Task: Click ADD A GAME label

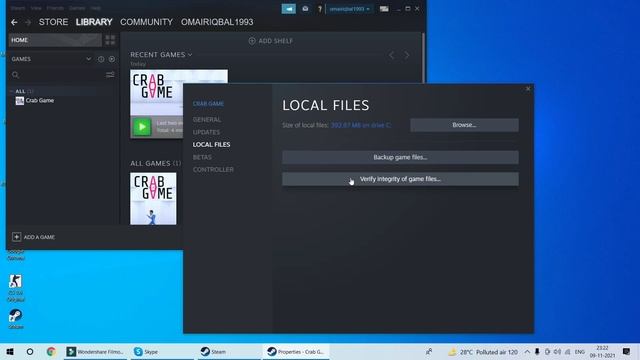Action: coord(39,237)
